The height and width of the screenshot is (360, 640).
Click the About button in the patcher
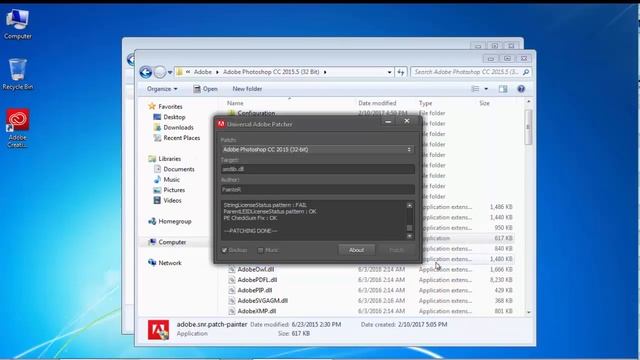coord(356,250)
